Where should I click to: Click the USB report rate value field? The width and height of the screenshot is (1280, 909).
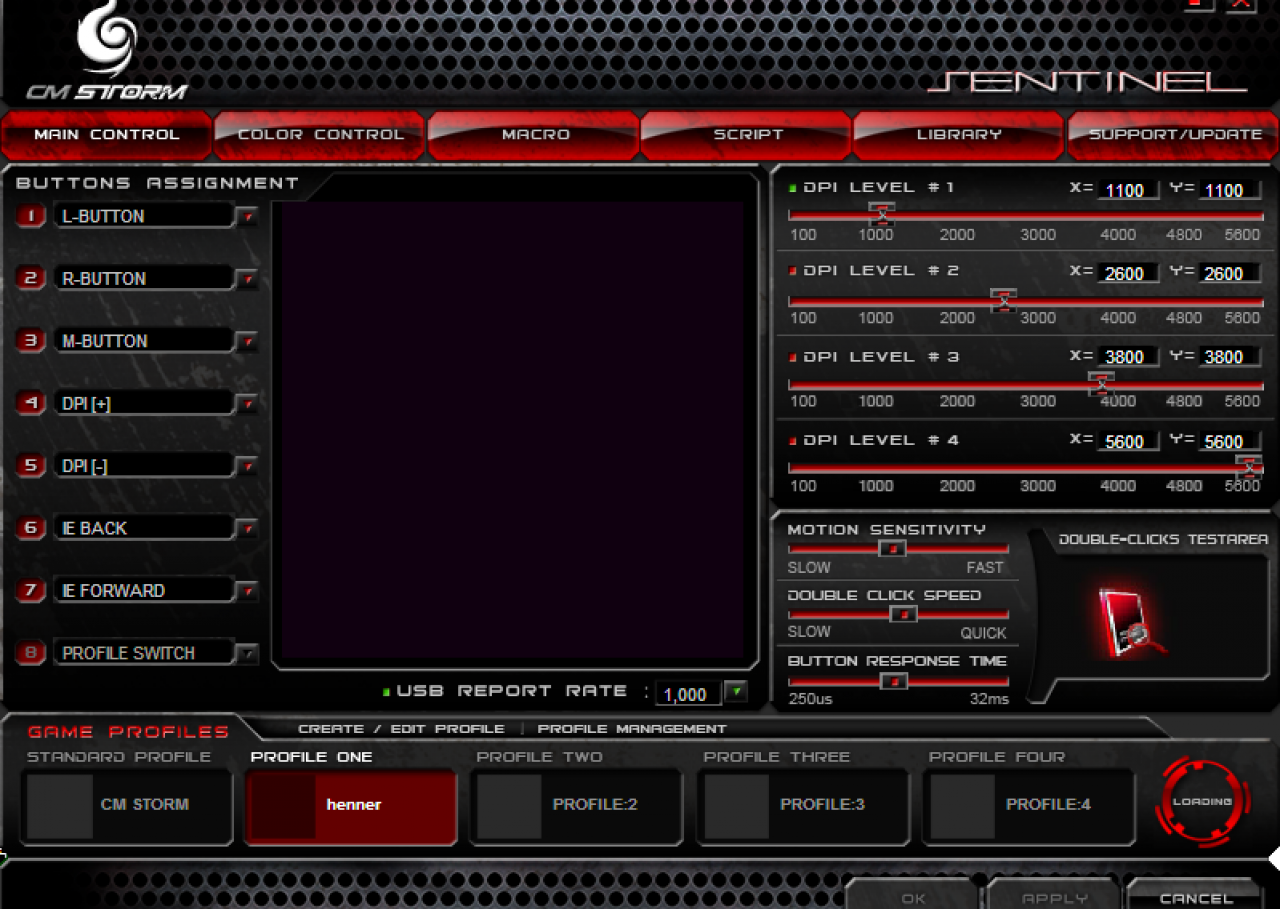pos(688,694)
